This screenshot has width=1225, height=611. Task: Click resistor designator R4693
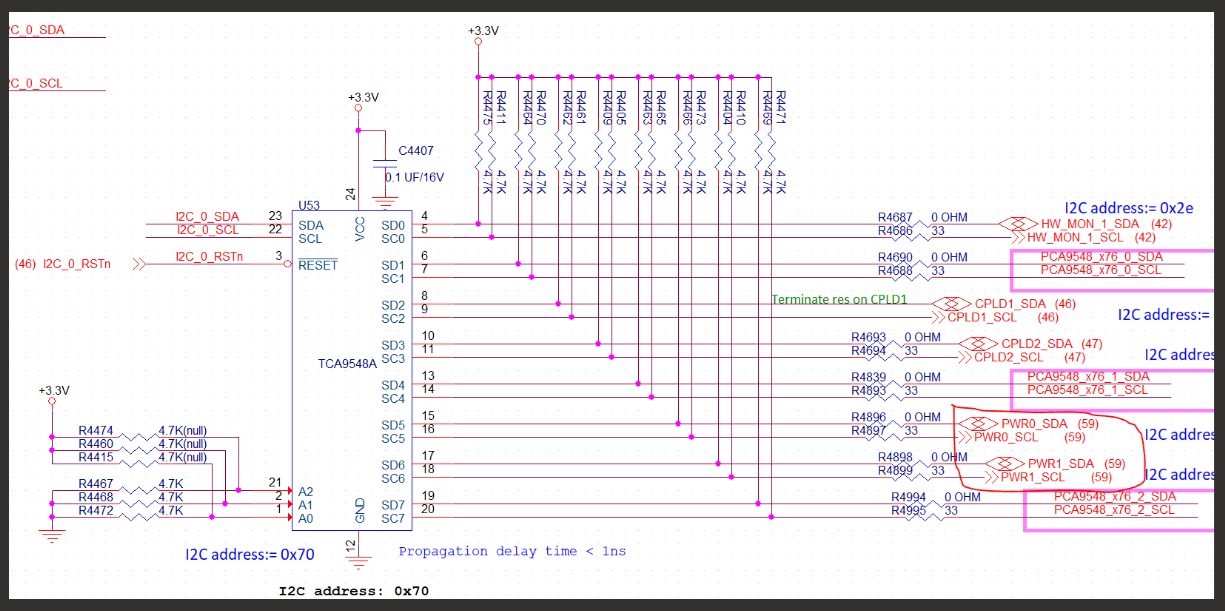[870, 337]
